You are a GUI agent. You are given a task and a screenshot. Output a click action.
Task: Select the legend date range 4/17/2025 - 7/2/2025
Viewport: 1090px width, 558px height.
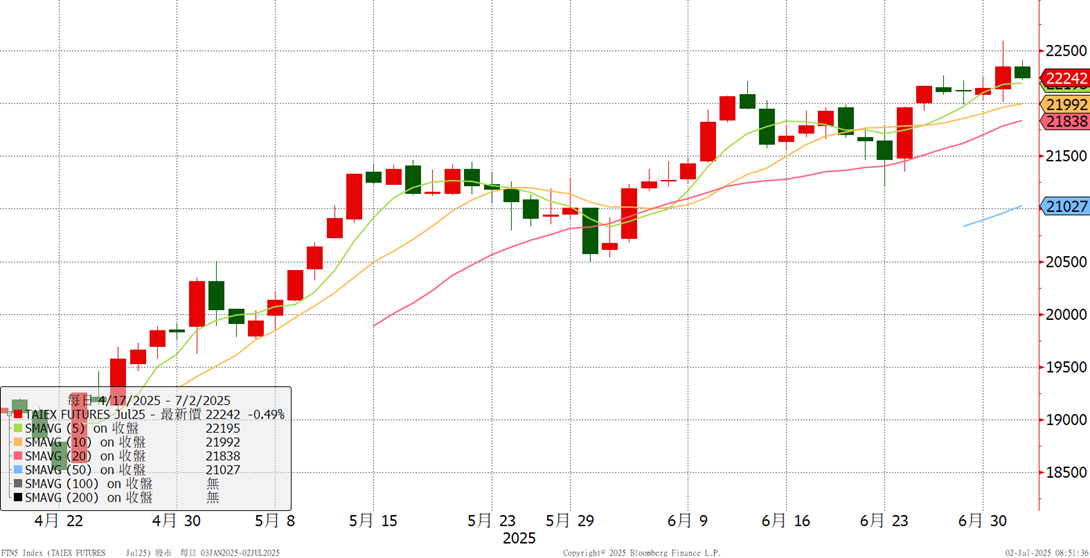coord(164,401)
